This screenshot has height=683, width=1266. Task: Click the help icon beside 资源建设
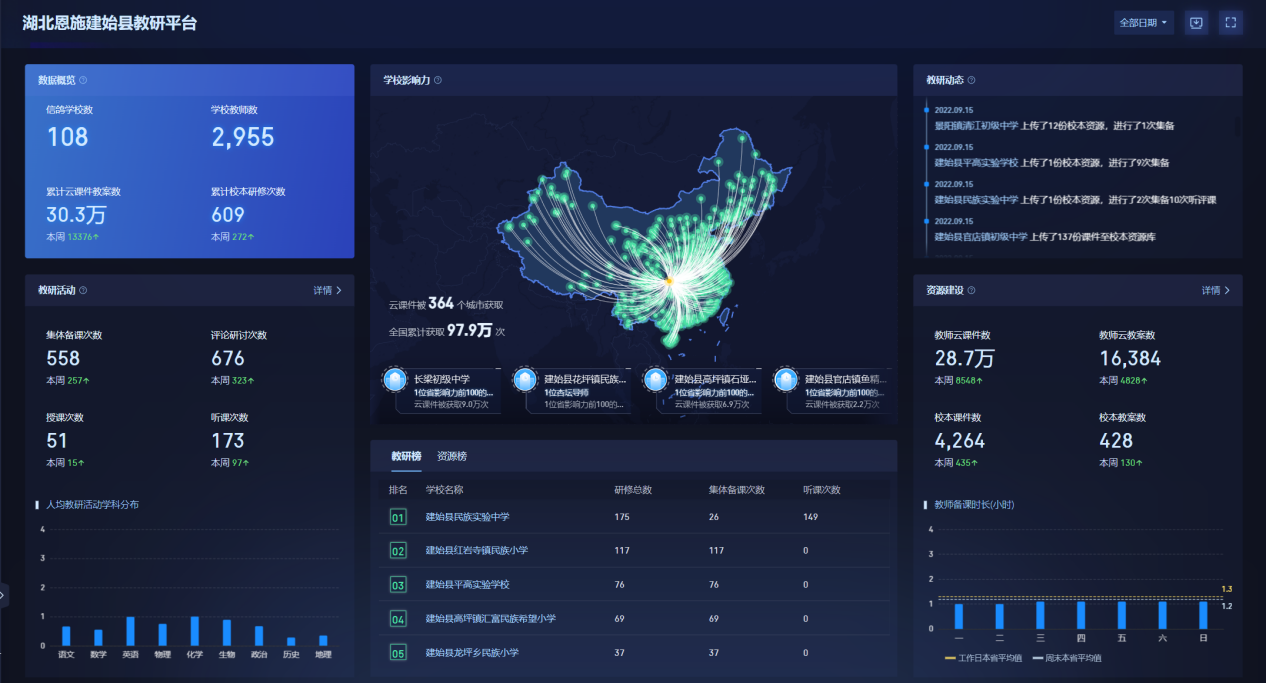click(972, 290)
